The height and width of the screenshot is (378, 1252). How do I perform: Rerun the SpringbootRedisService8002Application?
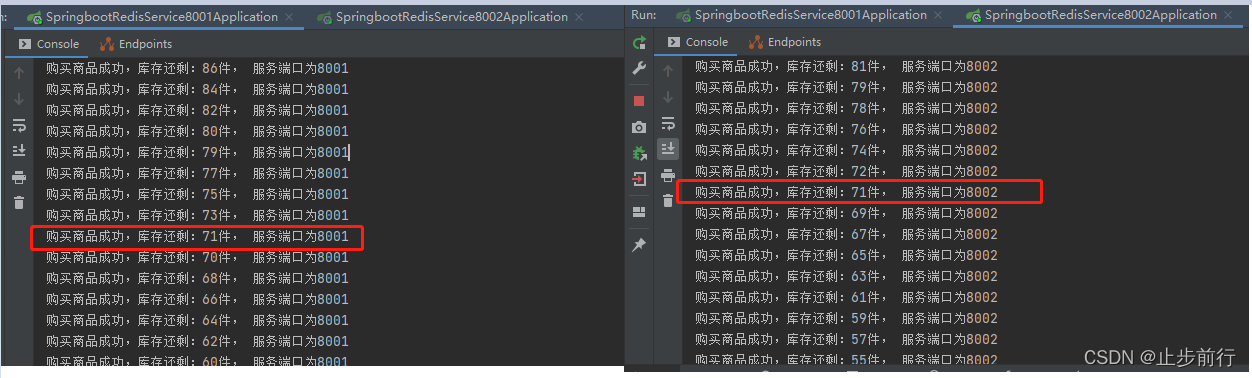point(640,42)
